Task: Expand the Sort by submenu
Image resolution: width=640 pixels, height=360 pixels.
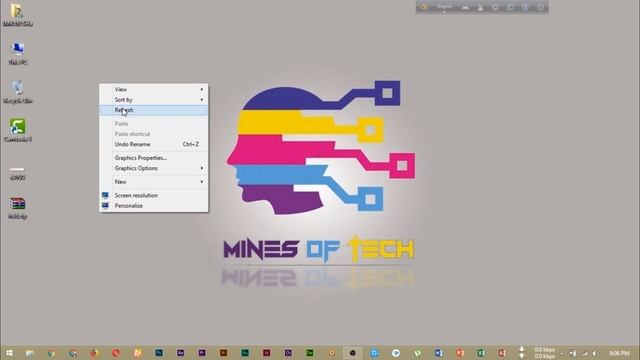Action: click(x=153, y=100)
